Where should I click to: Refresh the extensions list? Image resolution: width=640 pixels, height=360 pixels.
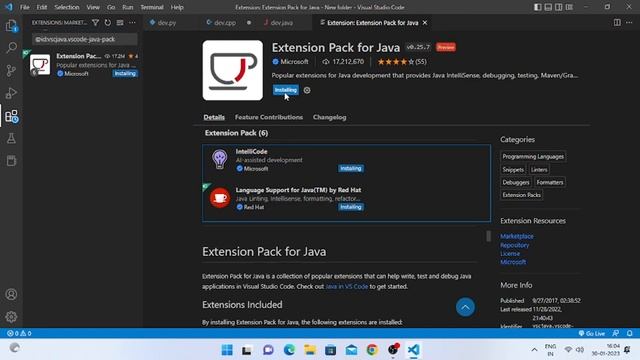(107, 23)
